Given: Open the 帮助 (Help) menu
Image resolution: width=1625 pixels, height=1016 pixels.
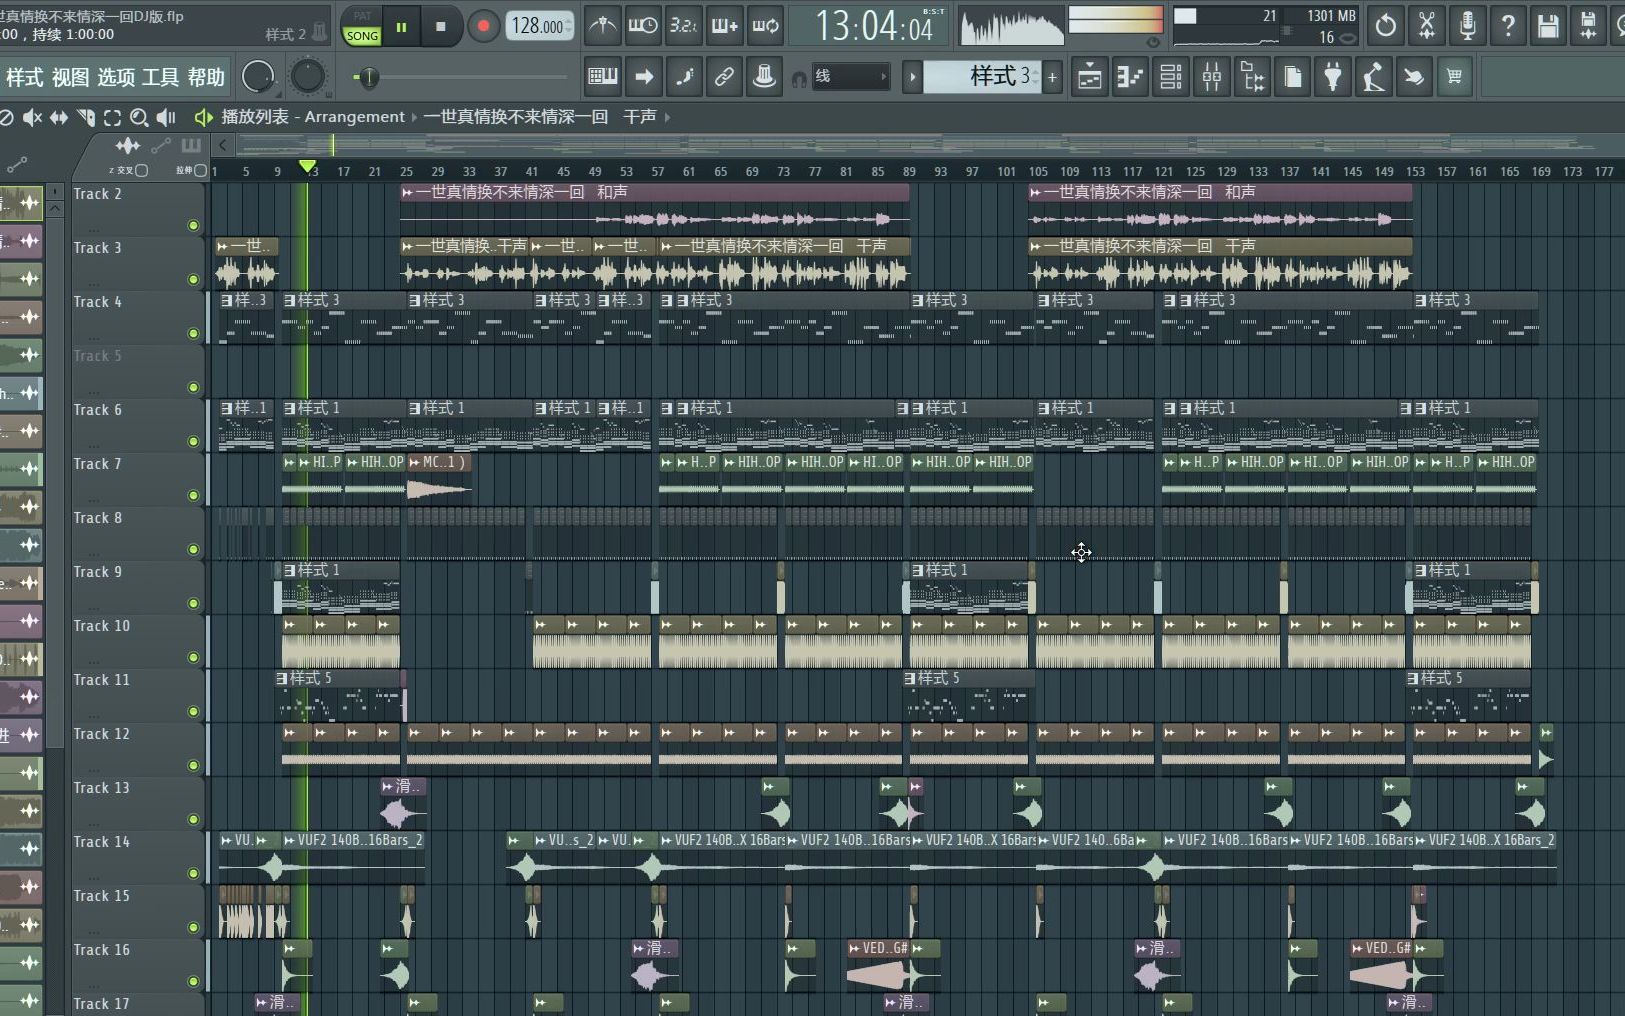Looking at the screenshot, I should click(206, 77).
